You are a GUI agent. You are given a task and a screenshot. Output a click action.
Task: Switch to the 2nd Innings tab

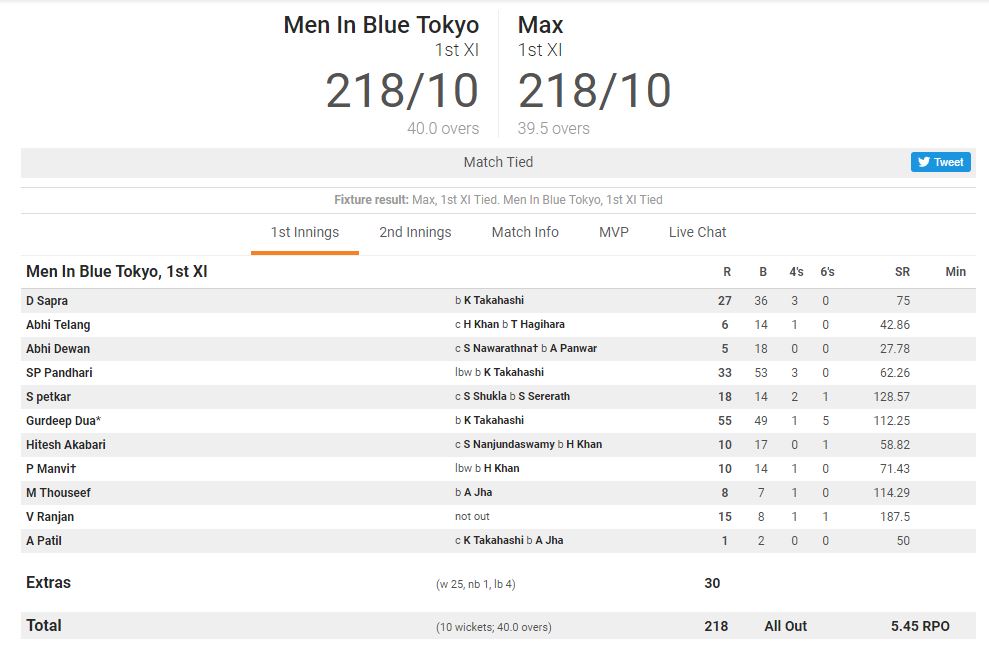(x=415, y=232)
